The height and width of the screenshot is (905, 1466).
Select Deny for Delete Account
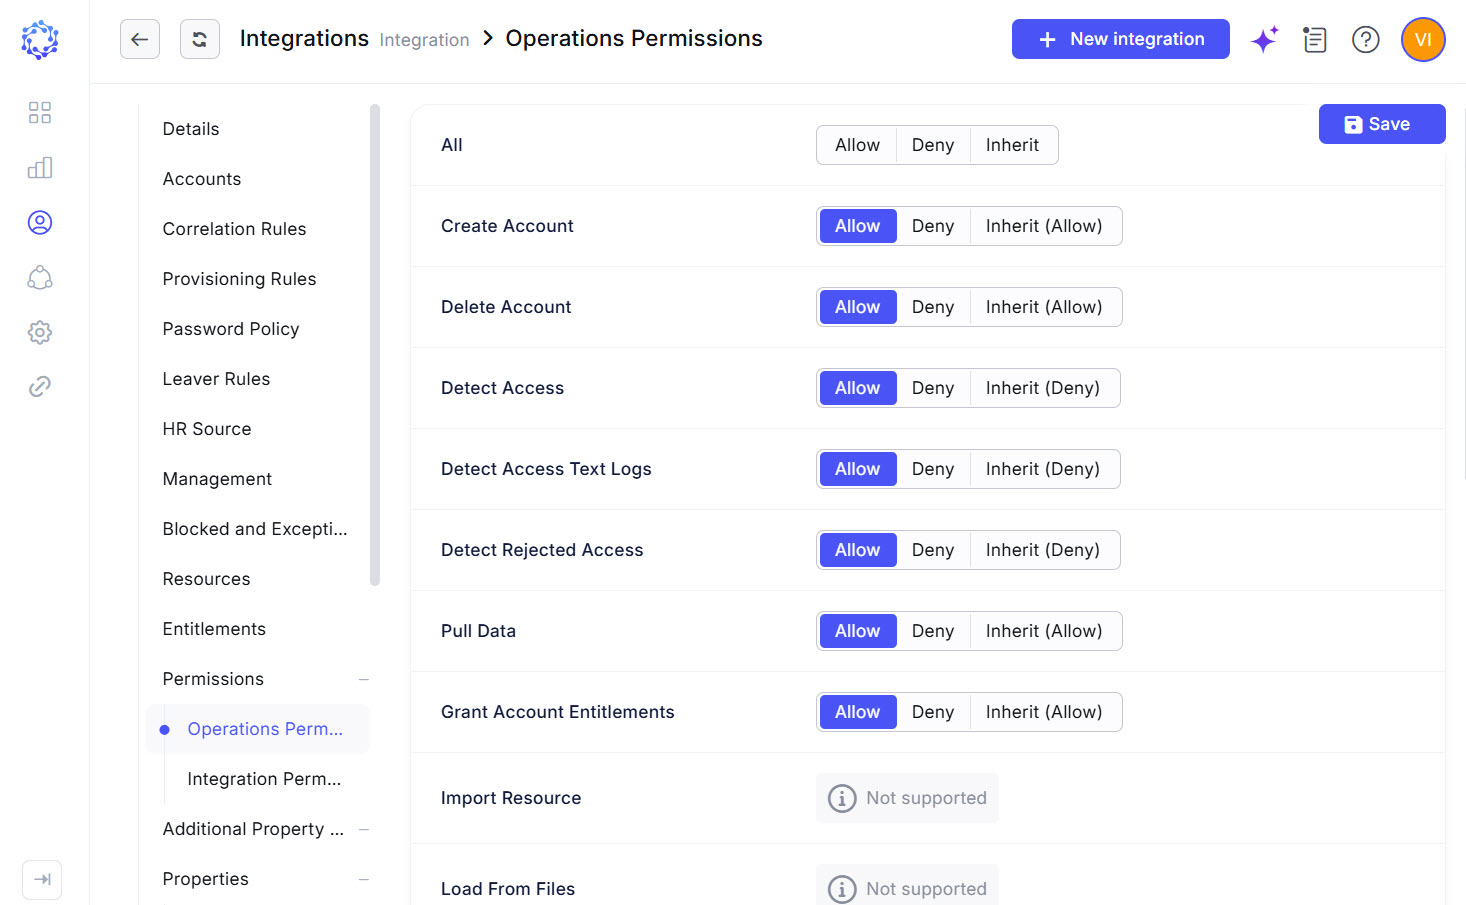[933, 307]
